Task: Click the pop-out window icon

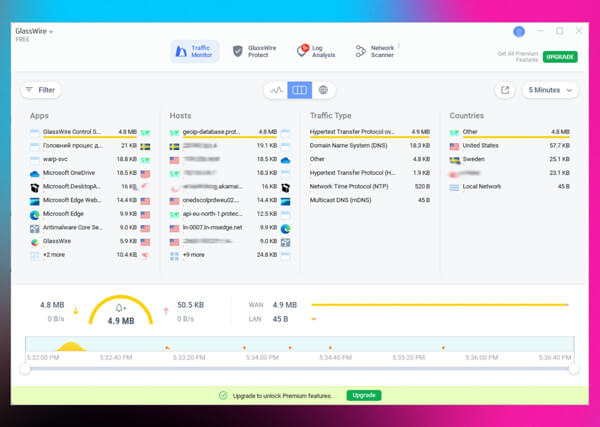Action: pos(505,90)
